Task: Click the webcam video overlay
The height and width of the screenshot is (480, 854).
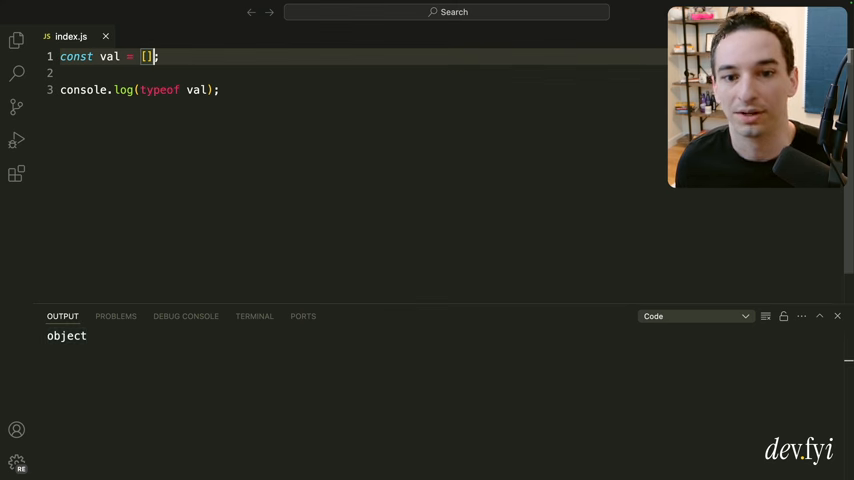Action: (x=757, y=97)
